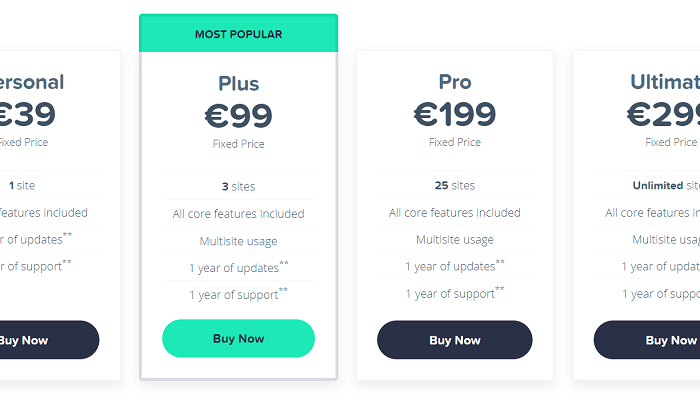This screenshot has height=418, width=700.
Task: Click 'Unlimited' sites in Ultimate plan
Action: tap(658, 185)
